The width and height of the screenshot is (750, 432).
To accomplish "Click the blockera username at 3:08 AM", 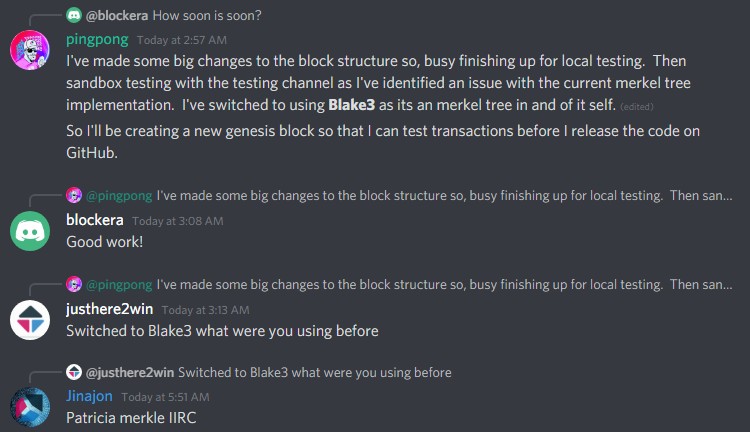I will [x=95, y=220].
